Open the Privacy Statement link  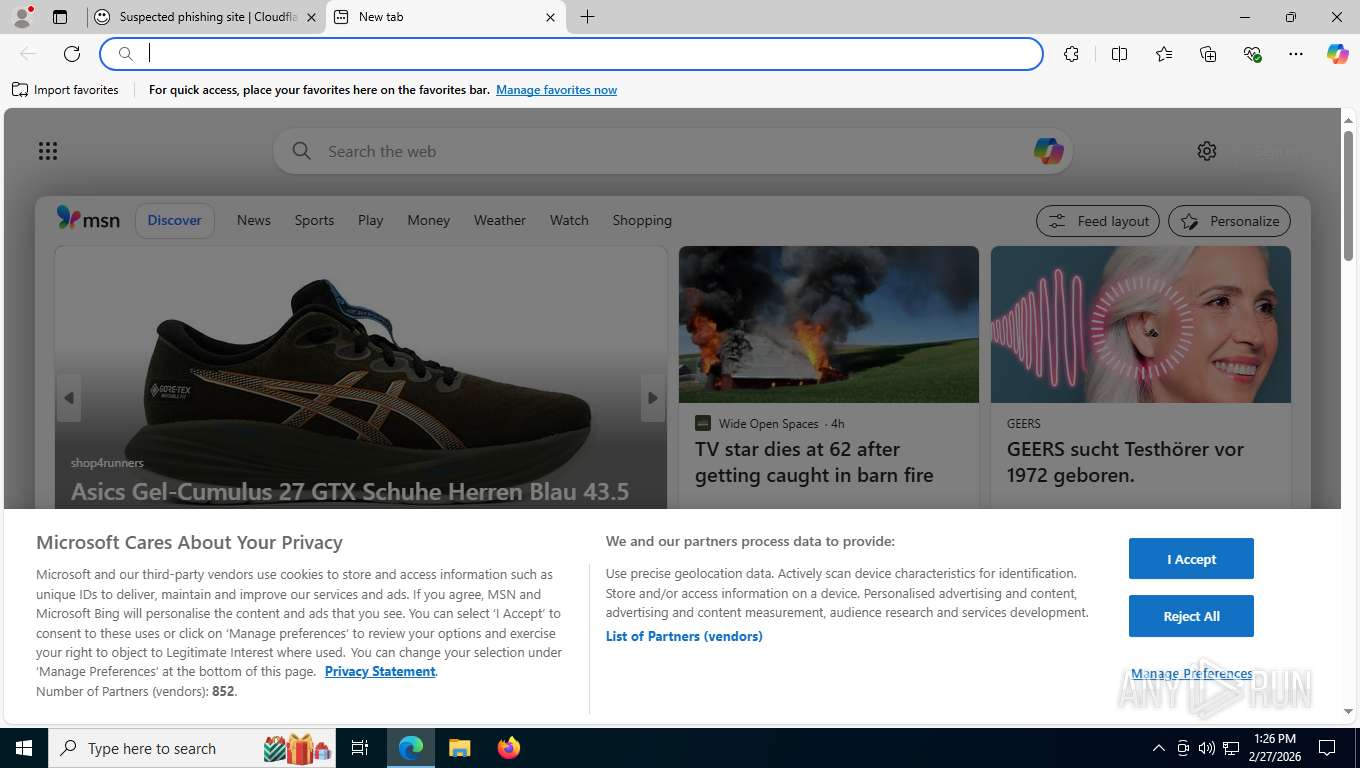click(380, 671)
